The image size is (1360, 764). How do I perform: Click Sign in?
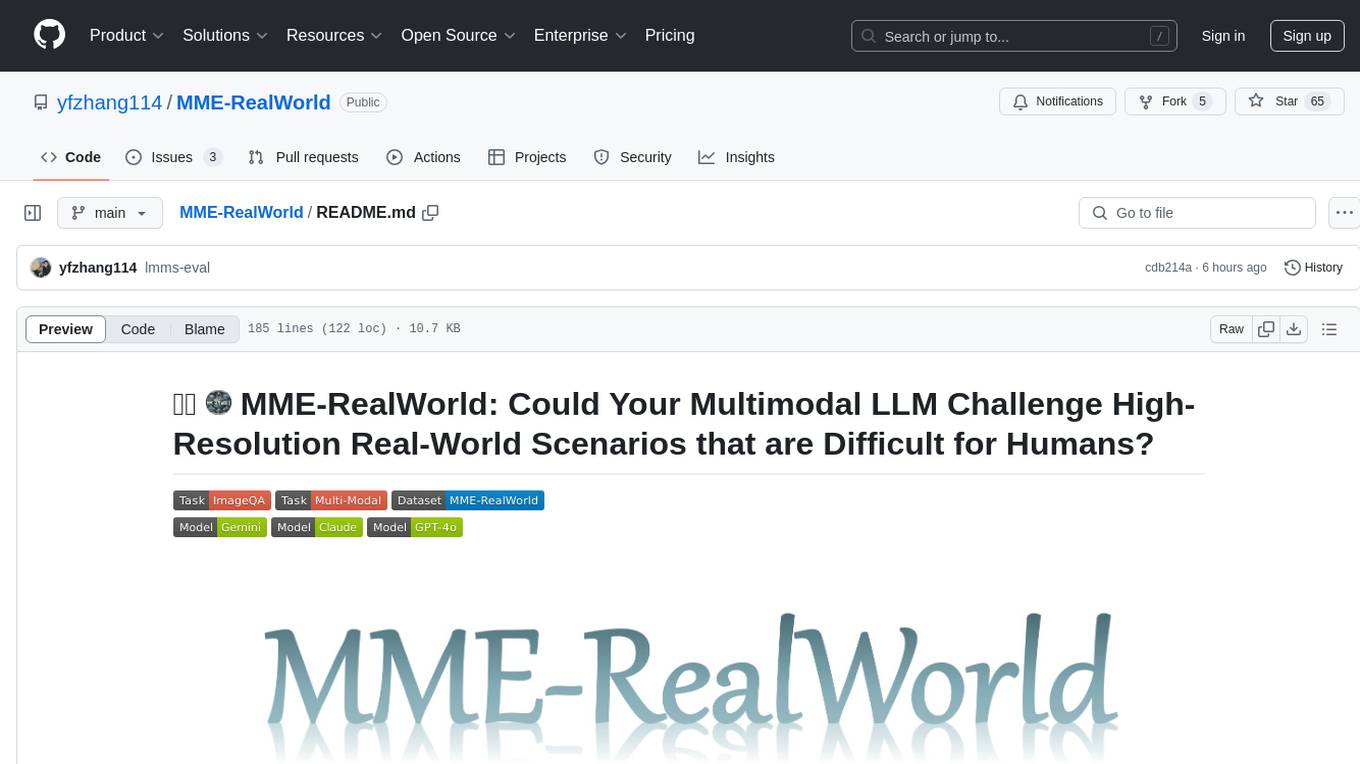click(x=1223, y=35)
